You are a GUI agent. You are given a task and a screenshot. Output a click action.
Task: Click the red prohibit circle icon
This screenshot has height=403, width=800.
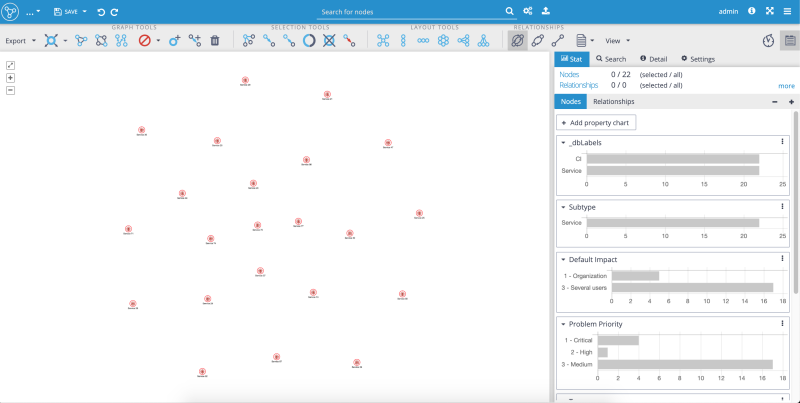(145, 40)
